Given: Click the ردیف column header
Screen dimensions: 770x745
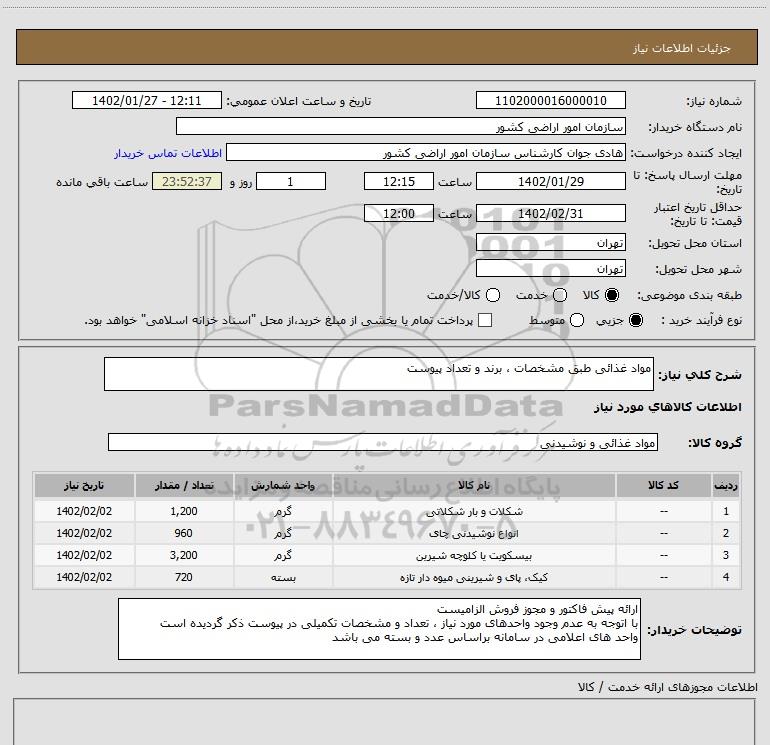Looking at the screenshot, I should coord(726,486).
